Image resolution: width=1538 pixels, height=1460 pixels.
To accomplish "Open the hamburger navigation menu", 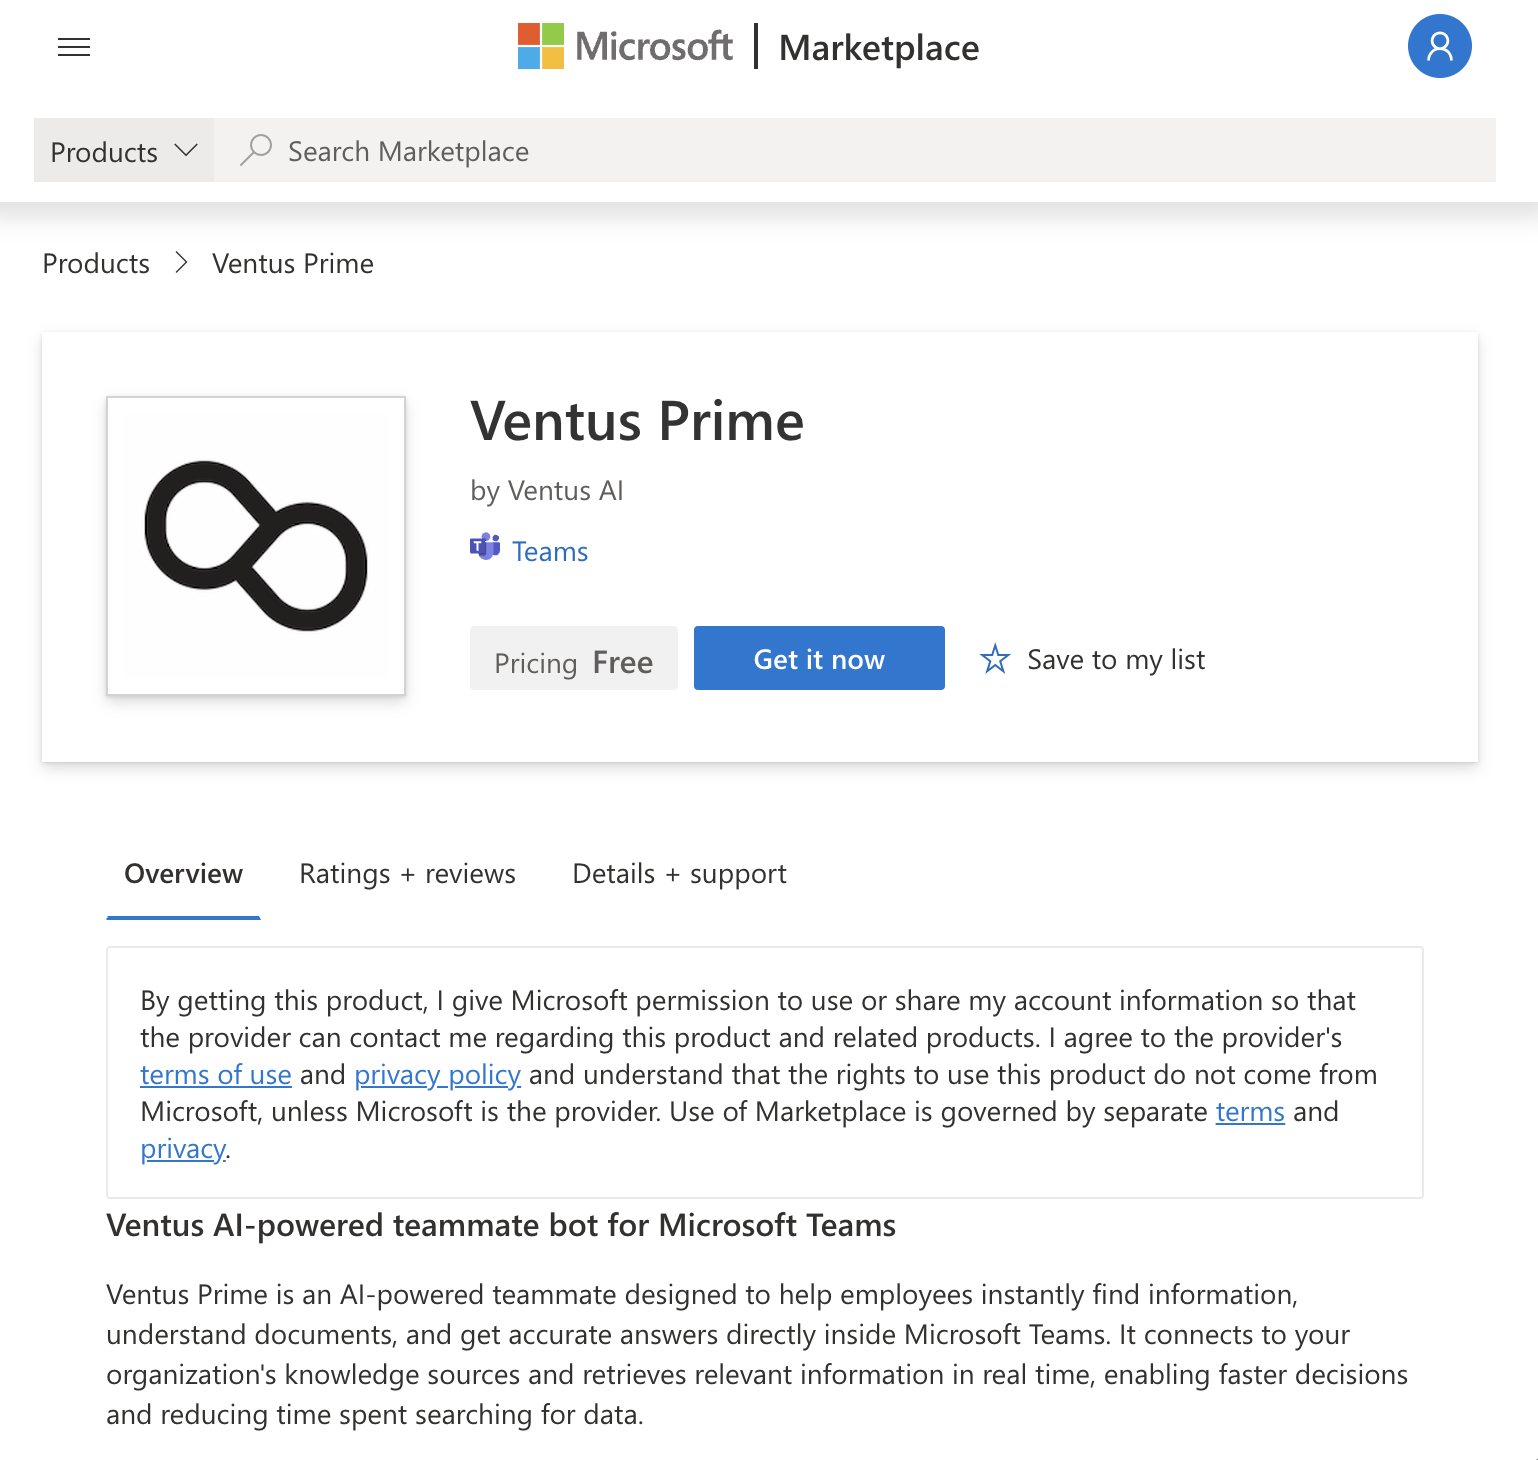I will point(73,47).
